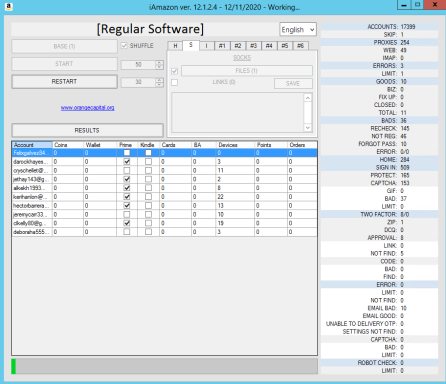The width and height of the screenshot is (446, 384).
Task: Switch to the #3 tab
Action: [253, 46]
